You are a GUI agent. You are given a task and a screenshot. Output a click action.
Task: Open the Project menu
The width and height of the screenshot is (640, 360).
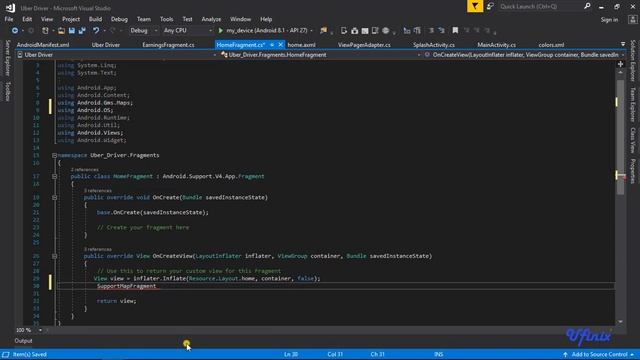pyautogui.click(x=71, y=19)
